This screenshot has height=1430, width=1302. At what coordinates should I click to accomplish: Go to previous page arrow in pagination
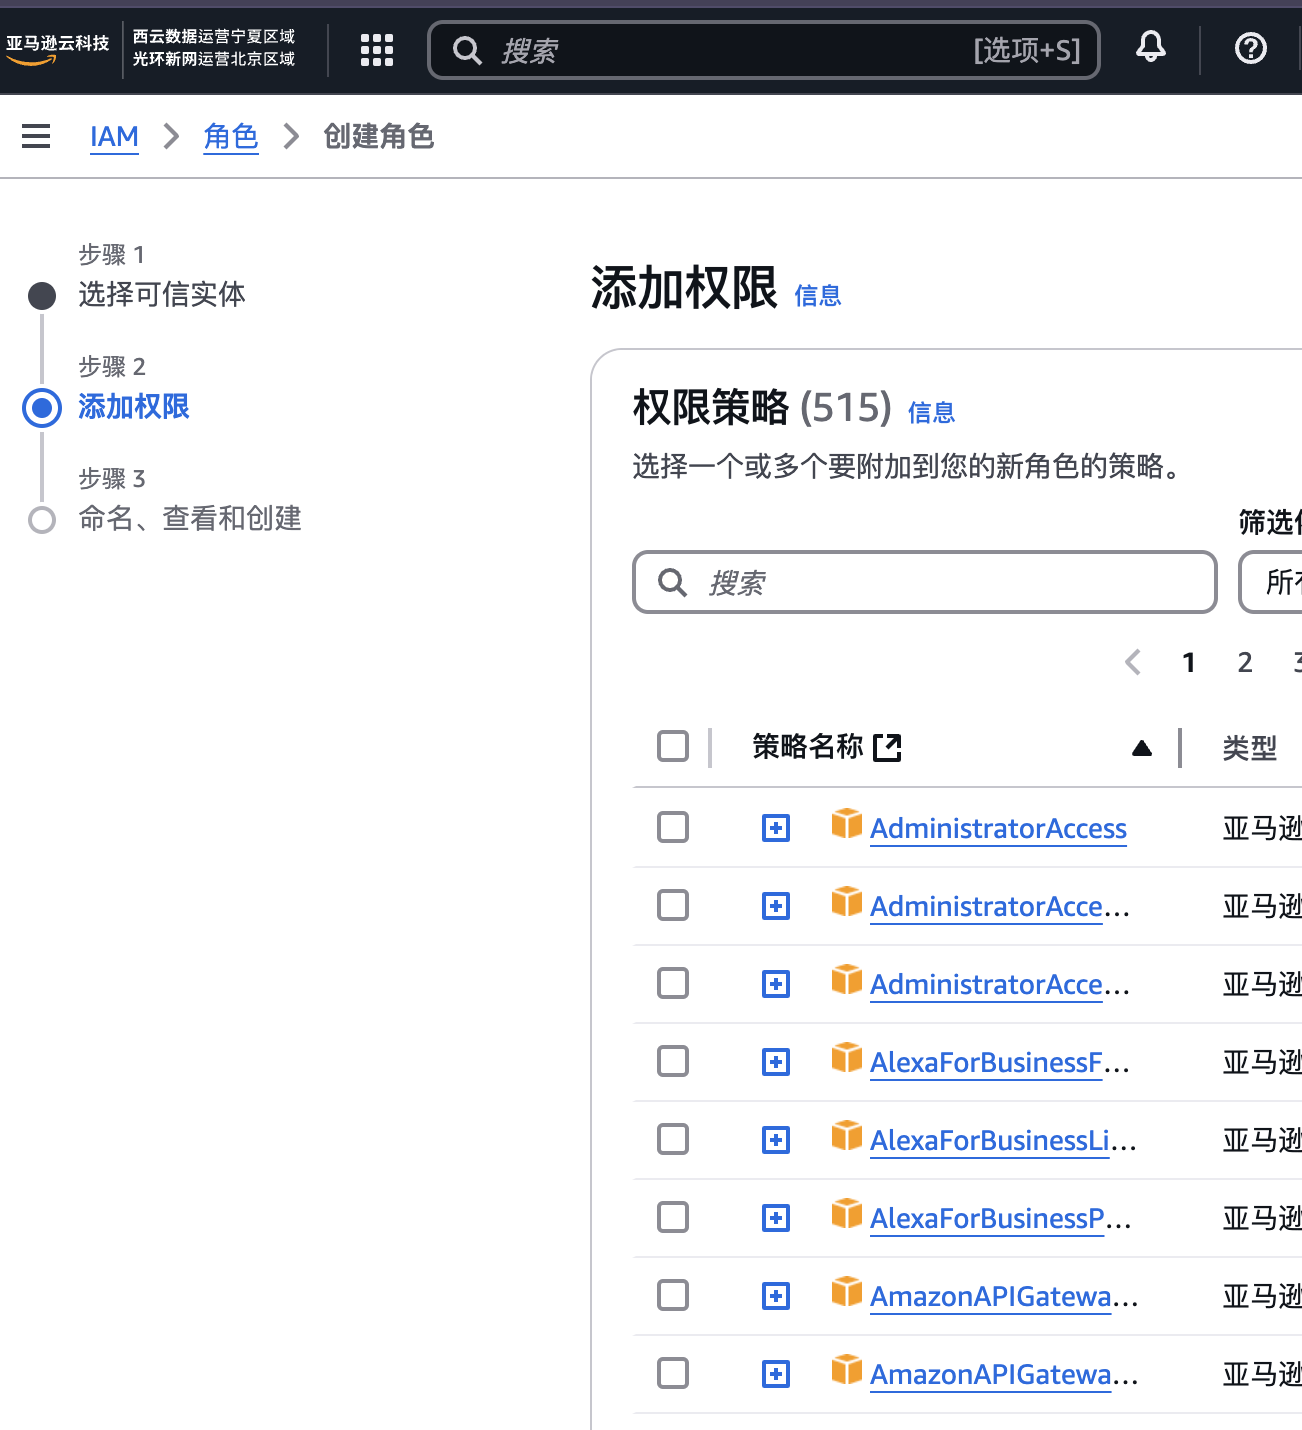(x=1133, y=662)
